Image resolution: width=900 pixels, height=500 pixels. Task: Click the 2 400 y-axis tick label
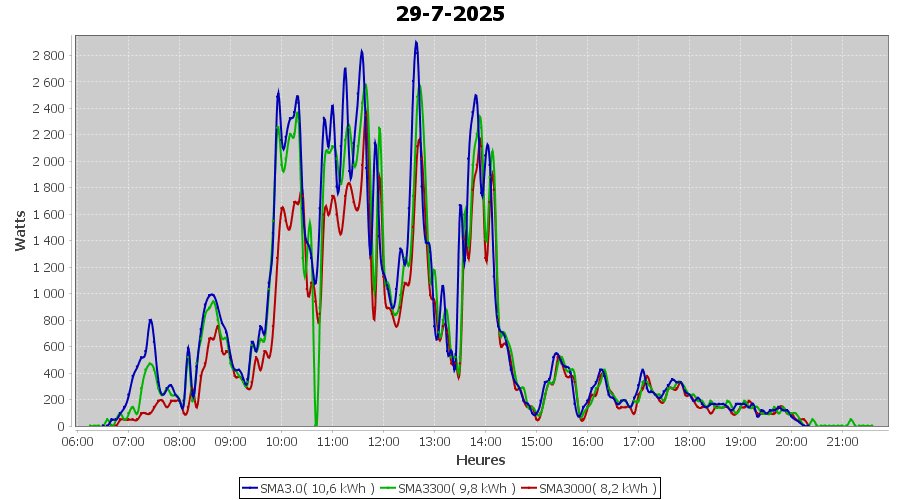click(x=49, y=108)
